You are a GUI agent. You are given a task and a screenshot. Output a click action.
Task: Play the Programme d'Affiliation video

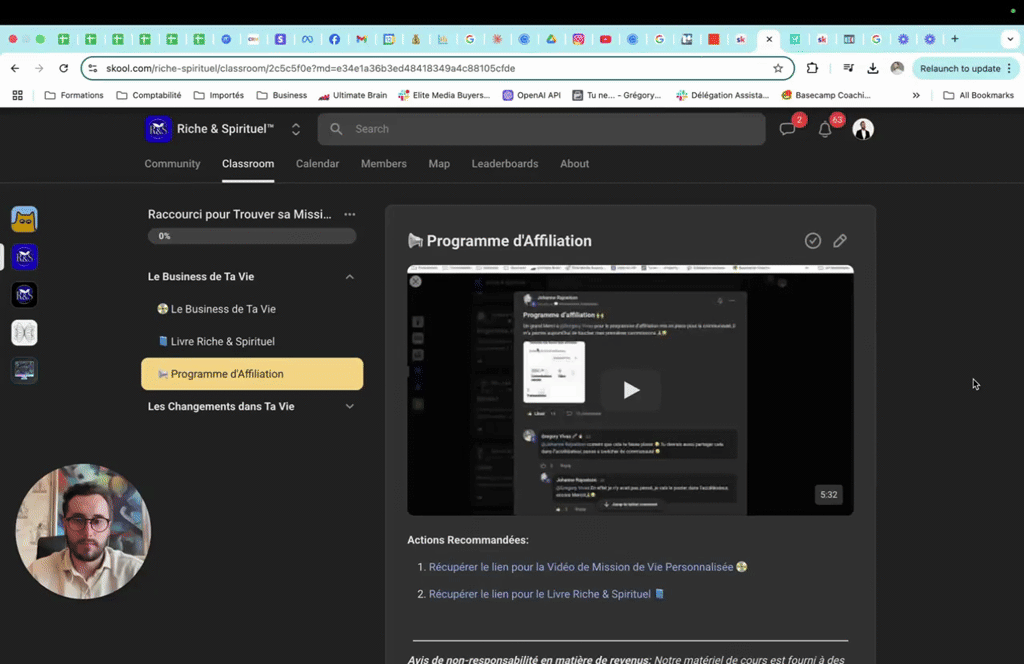tap(630, 390)
